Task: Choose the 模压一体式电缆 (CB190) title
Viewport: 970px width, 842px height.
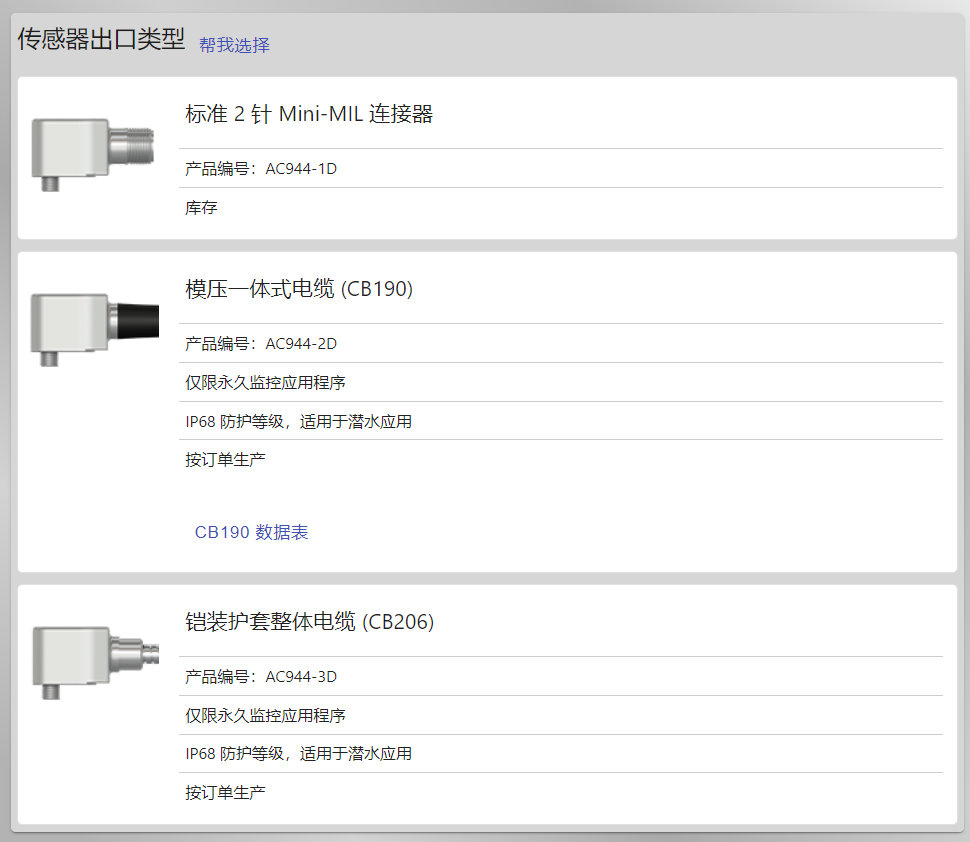Action: [299, 289]
